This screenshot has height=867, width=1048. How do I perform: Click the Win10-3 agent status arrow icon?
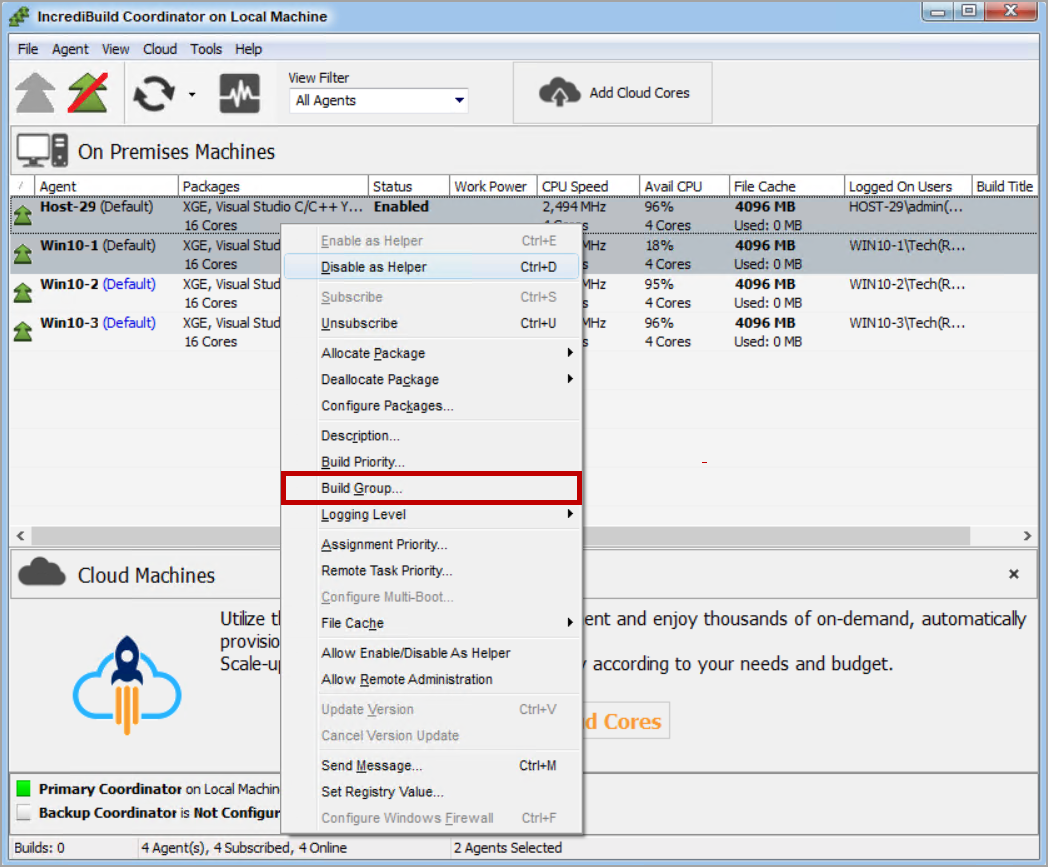[22, 331]
